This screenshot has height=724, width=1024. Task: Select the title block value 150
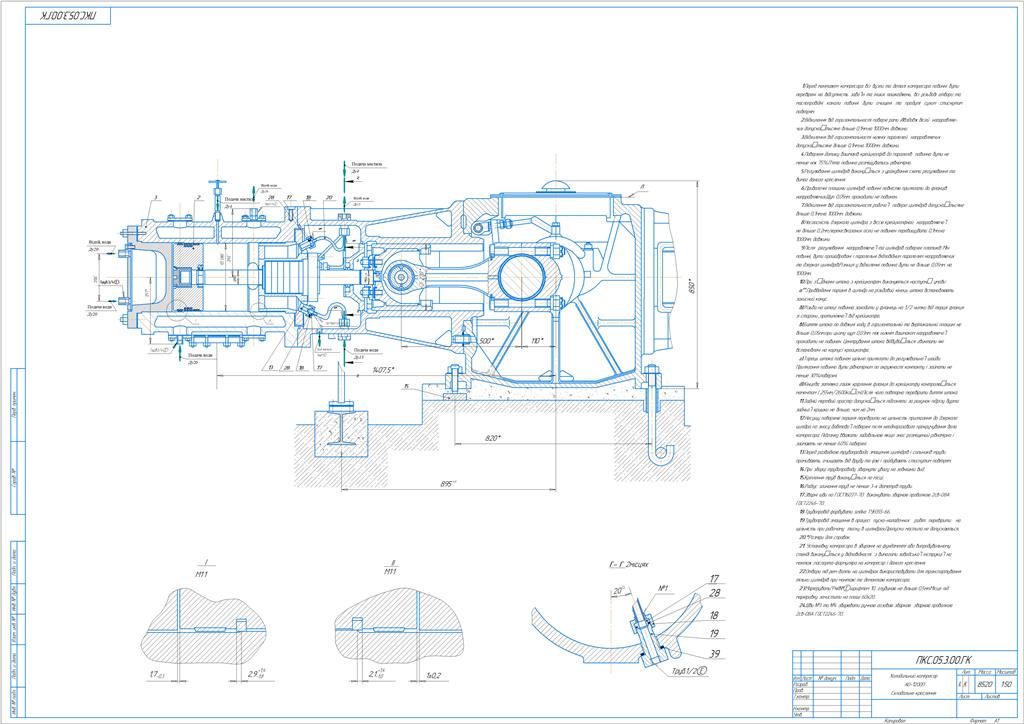point(1006,685)
